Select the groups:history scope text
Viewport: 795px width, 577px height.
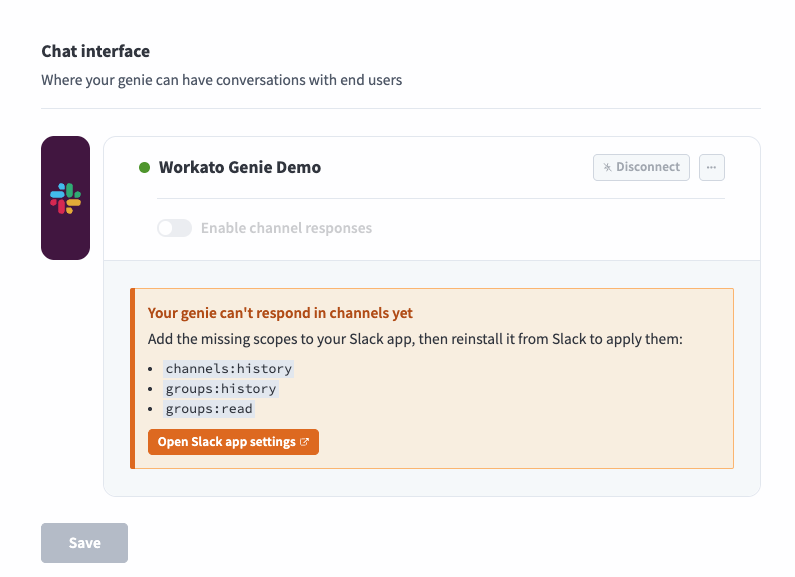tap(221, 389)
